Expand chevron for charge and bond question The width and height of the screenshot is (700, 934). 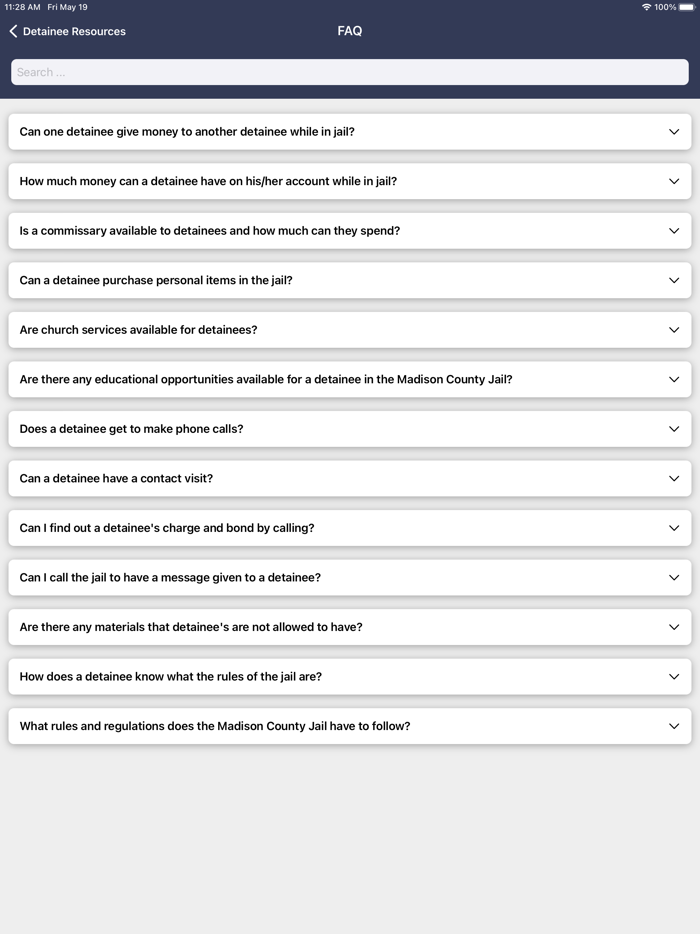click(674, 528)
